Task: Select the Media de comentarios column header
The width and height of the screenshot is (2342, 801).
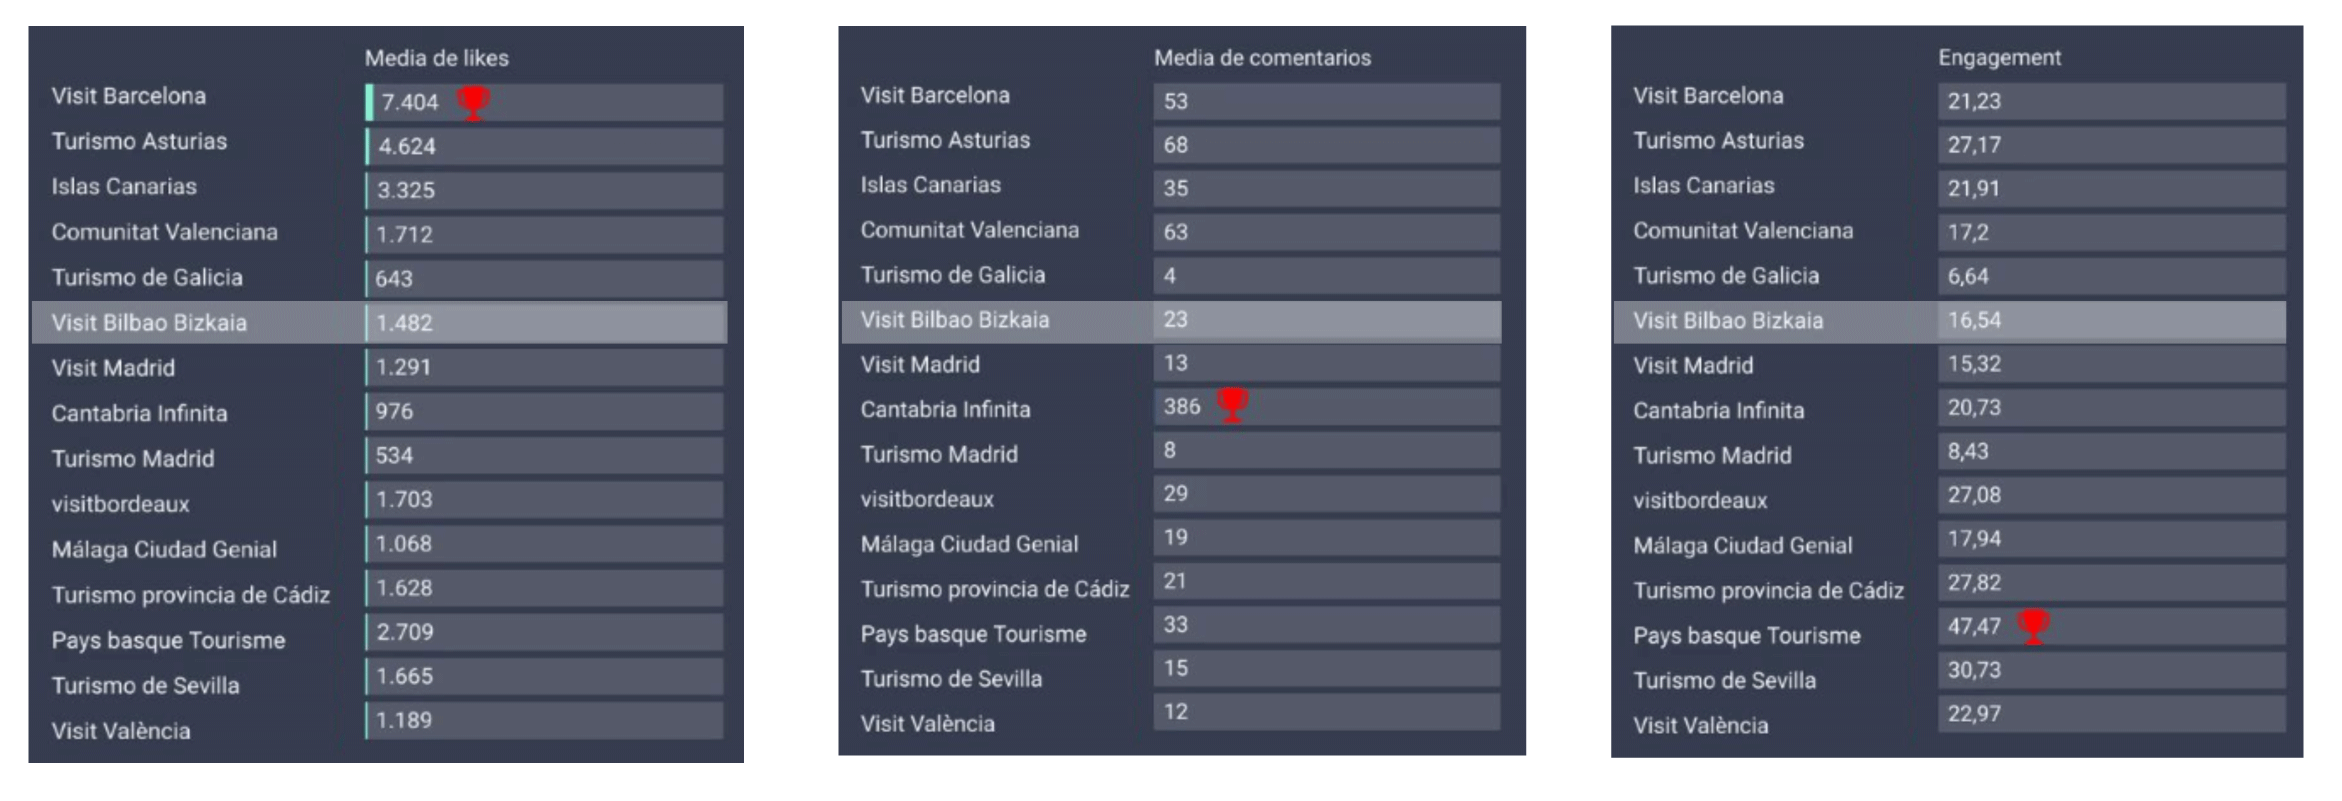Action: tap(1262, 58)
